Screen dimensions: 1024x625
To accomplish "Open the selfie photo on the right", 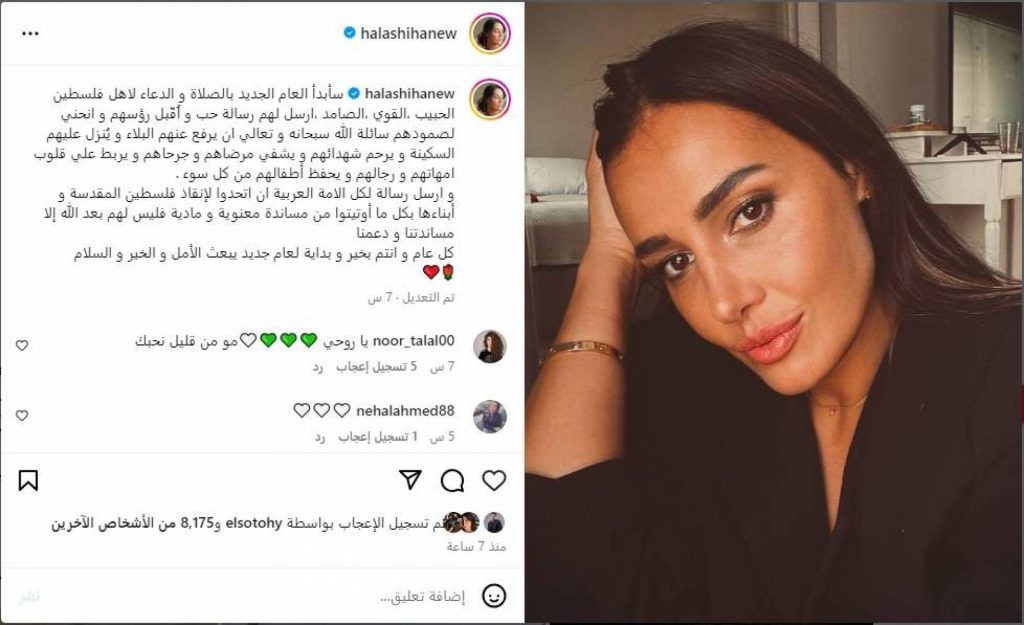I will tap(775, 312).
